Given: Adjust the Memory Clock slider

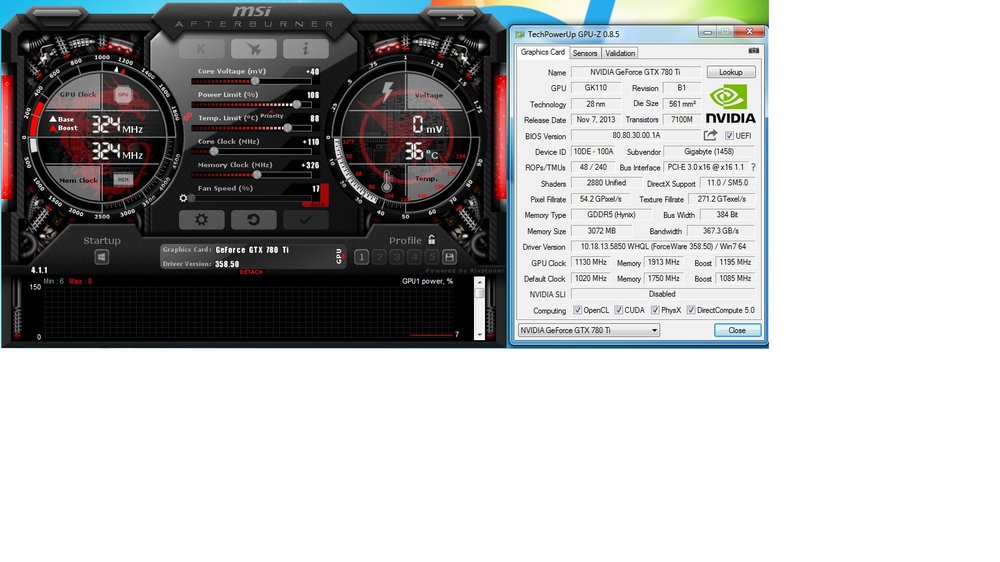Looking at the screenshot, I should (252, 175).
